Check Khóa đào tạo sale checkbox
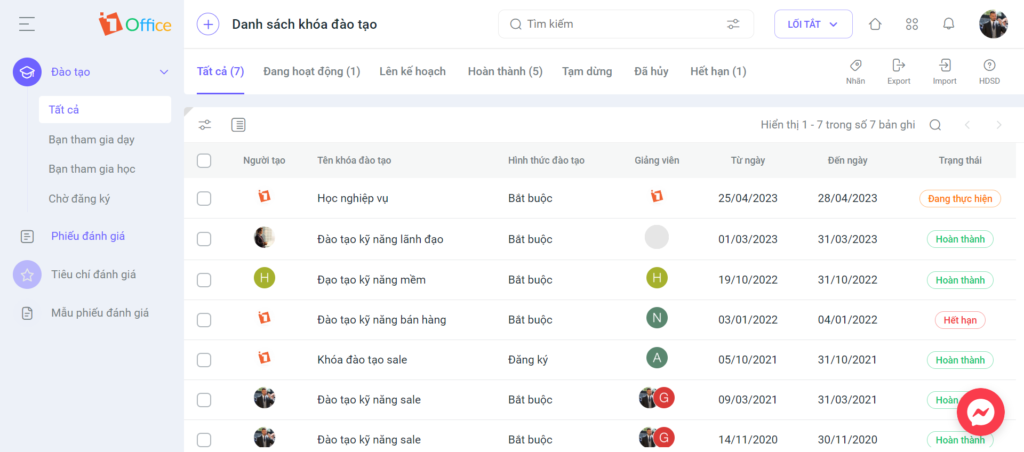Screen dimensions: 1024x452 point(204,360)
